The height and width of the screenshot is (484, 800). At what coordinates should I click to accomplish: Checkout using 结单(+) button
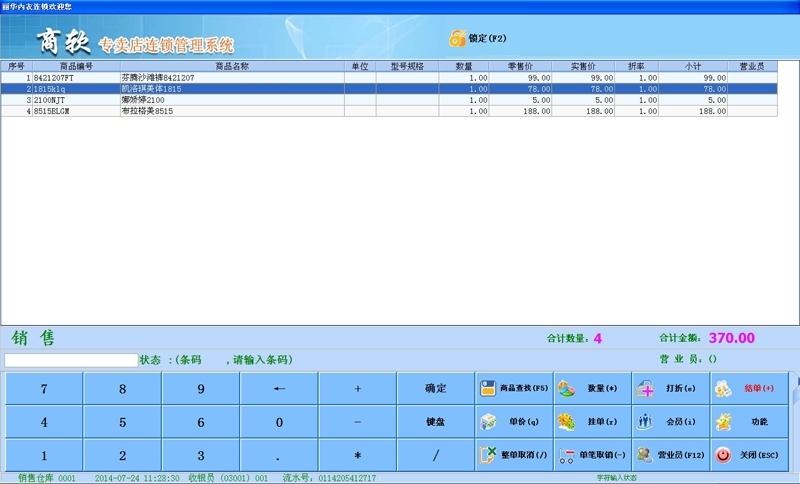tap(749, 389)
